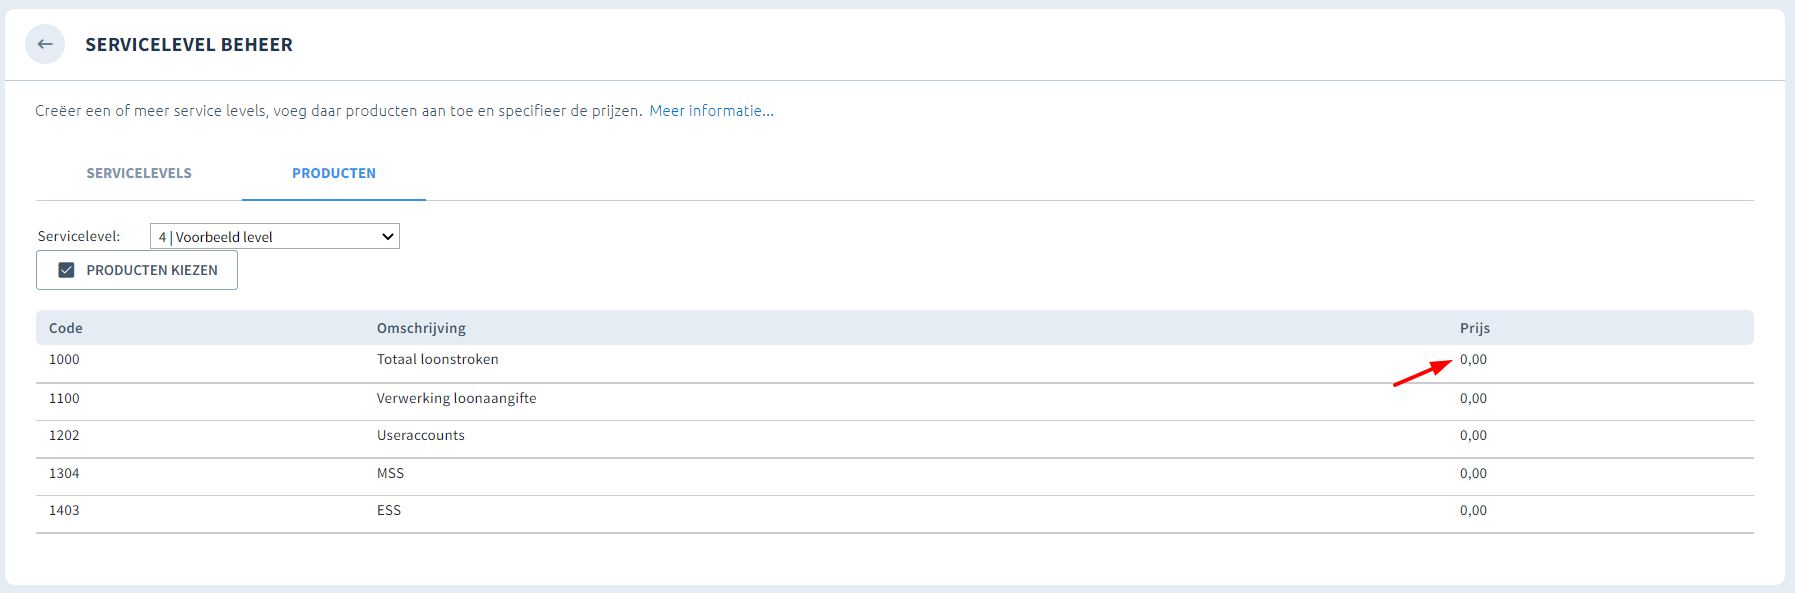Edit price of Useraccounts
Screen dimensions: 1795x593
point(1473,435)
